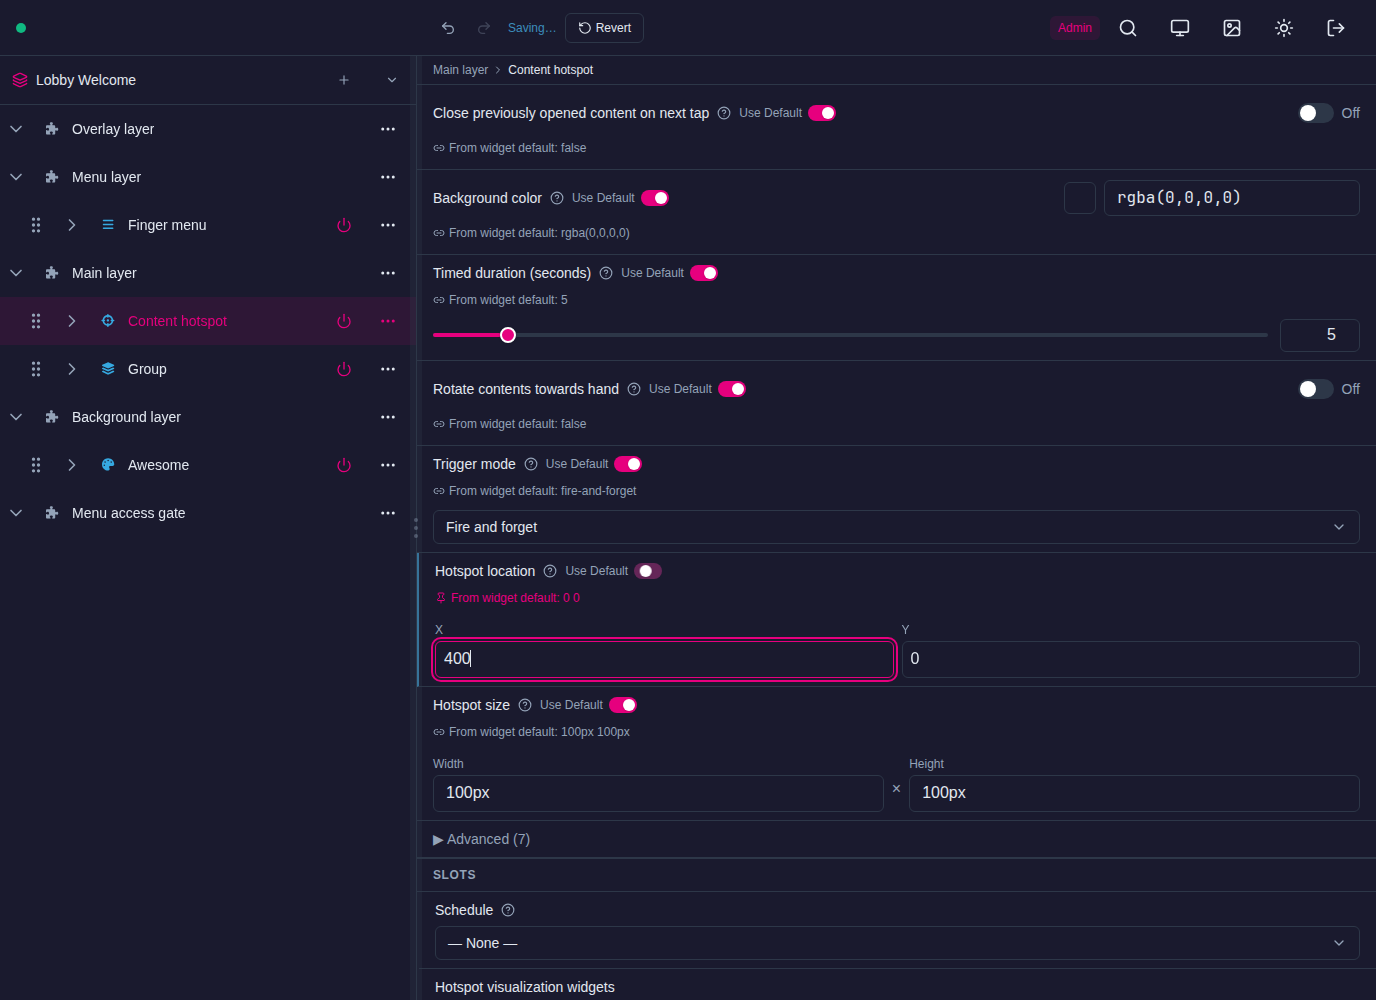Screen dimensions: 1376x1000
Task: Toggle Use Default for Close previously opened content
Action: (x=822, y=113)
